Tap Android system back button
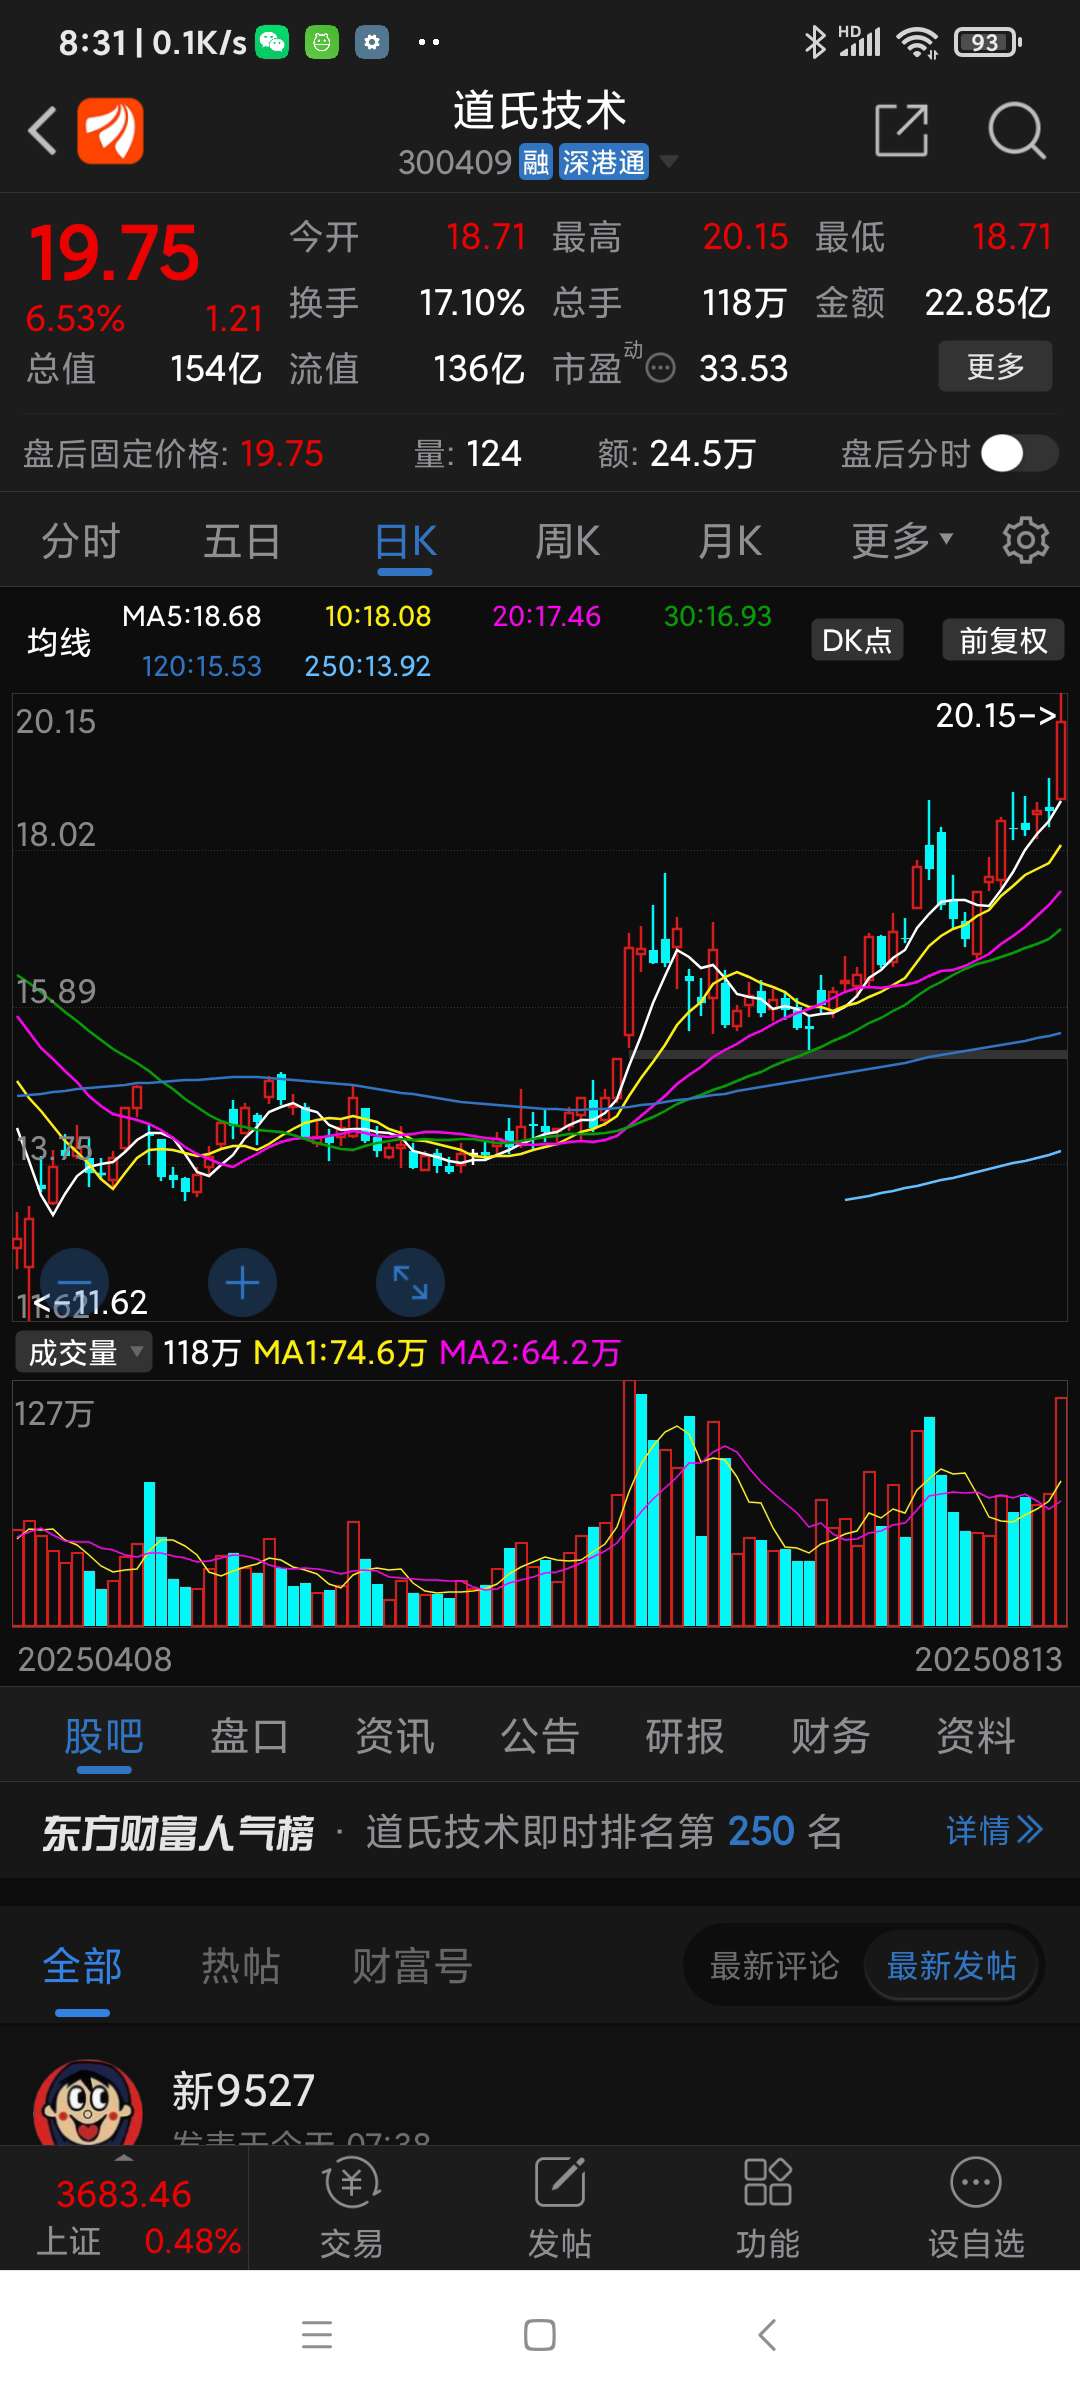 point(767,2335)
